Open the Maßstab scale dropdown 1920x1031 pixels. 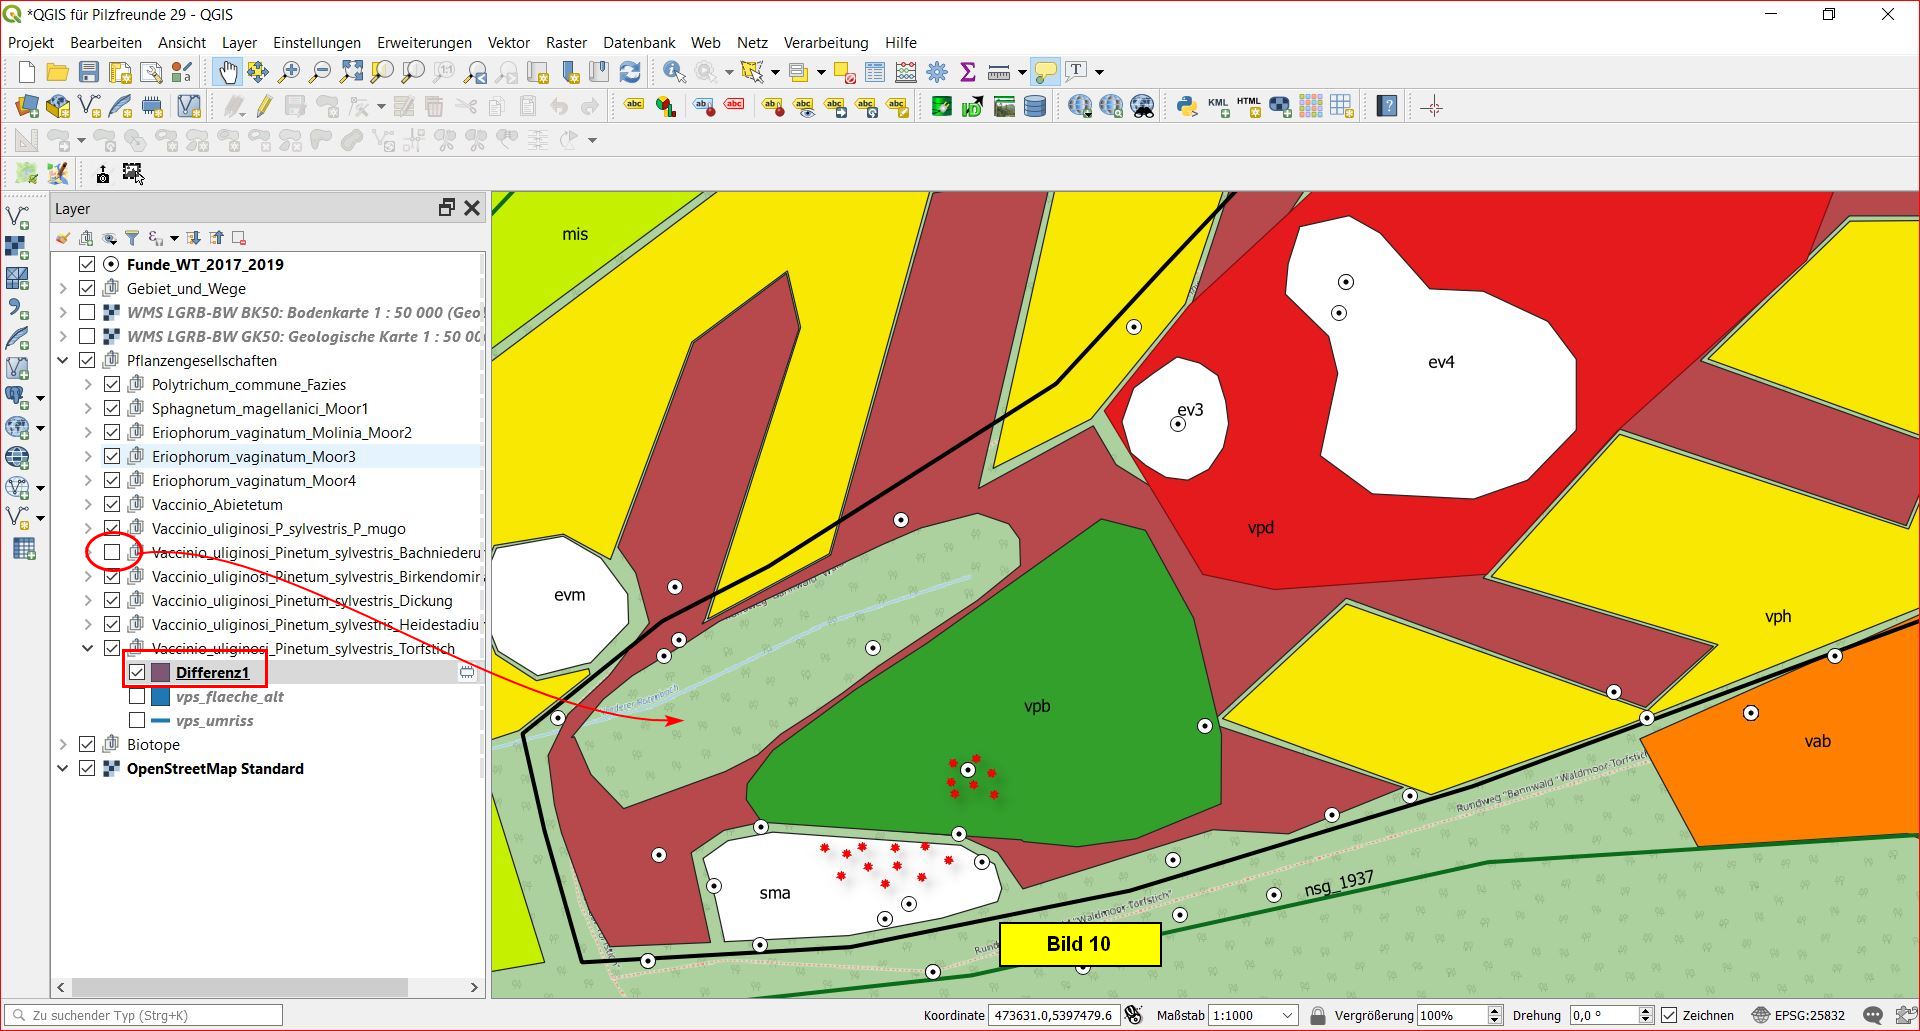point(1287,1015)
